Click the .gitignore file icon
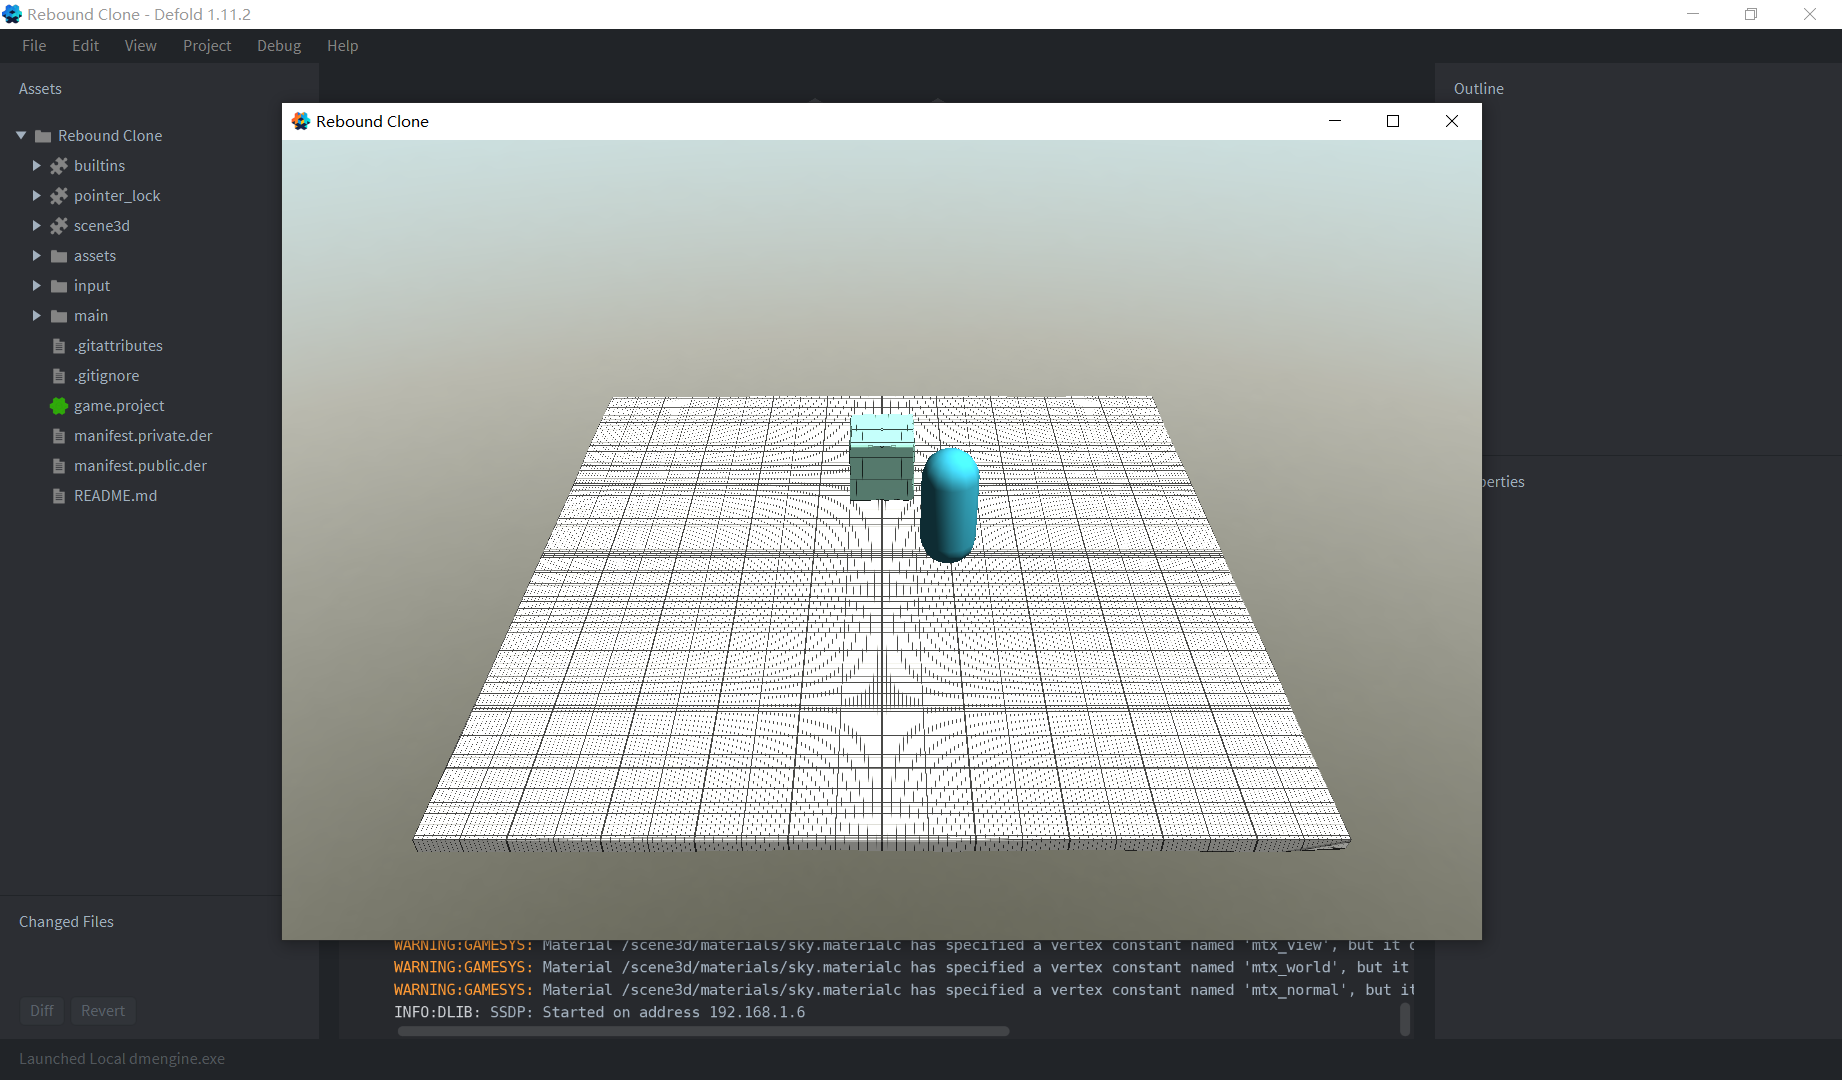This screenshot has width=1842, height=1080. [59, 376]
